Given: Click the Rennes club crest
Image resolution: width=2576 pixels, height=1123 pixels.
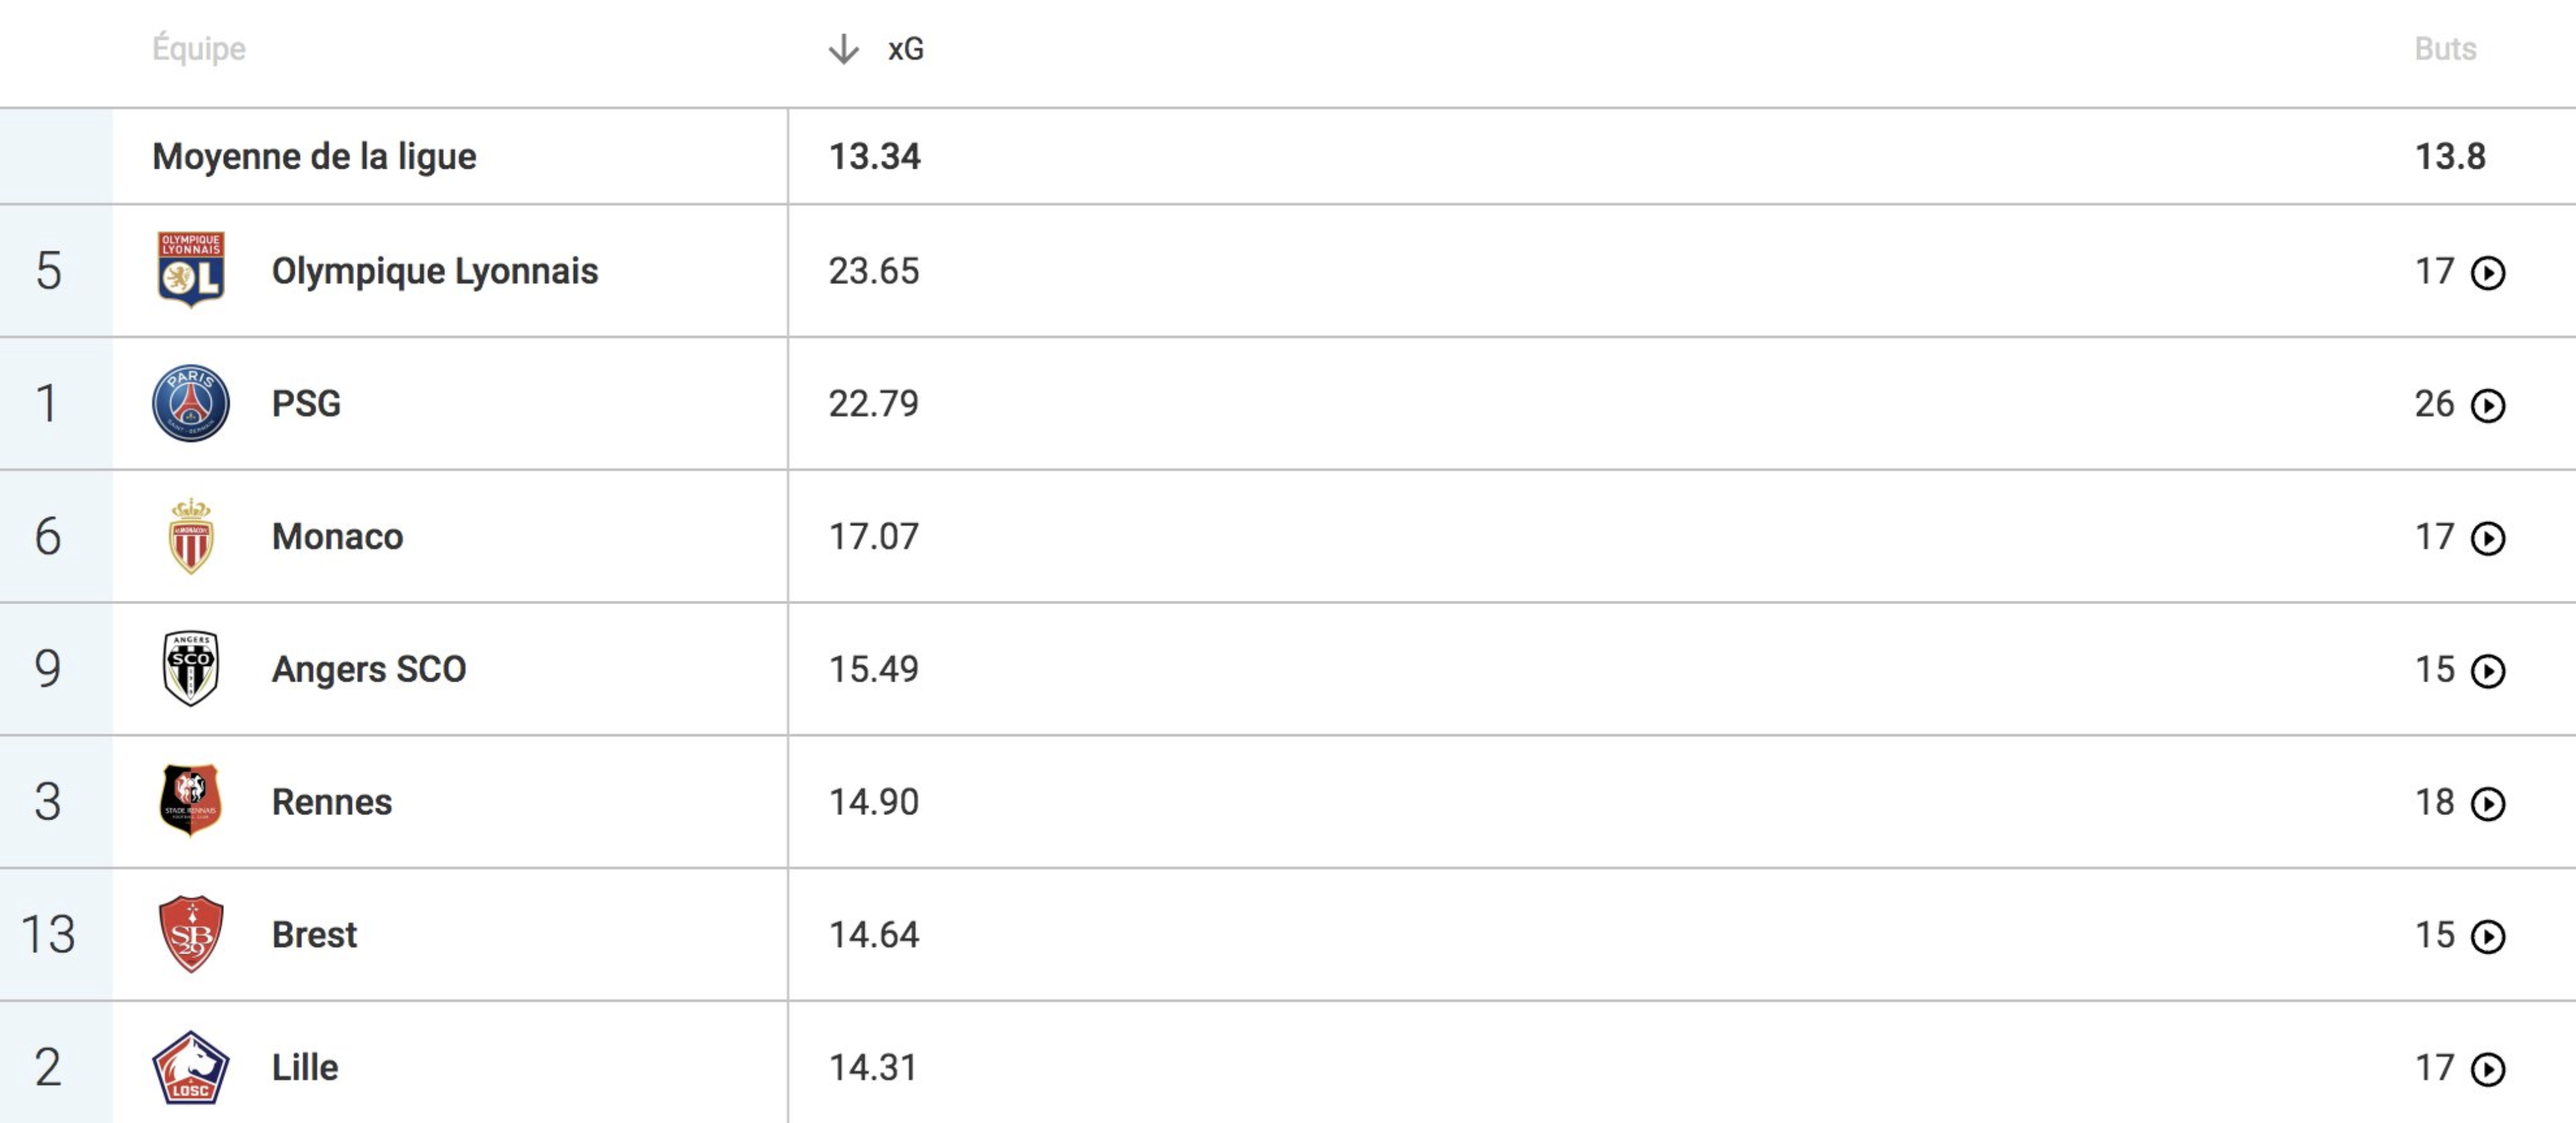Looking at the screenshot, I should 191,801.
